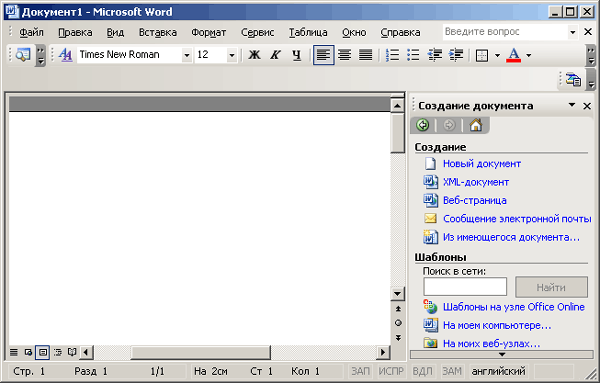Switch to Print Layout view icon
The height and width of the screenshot is (383, 600).
tap(42, 352)
